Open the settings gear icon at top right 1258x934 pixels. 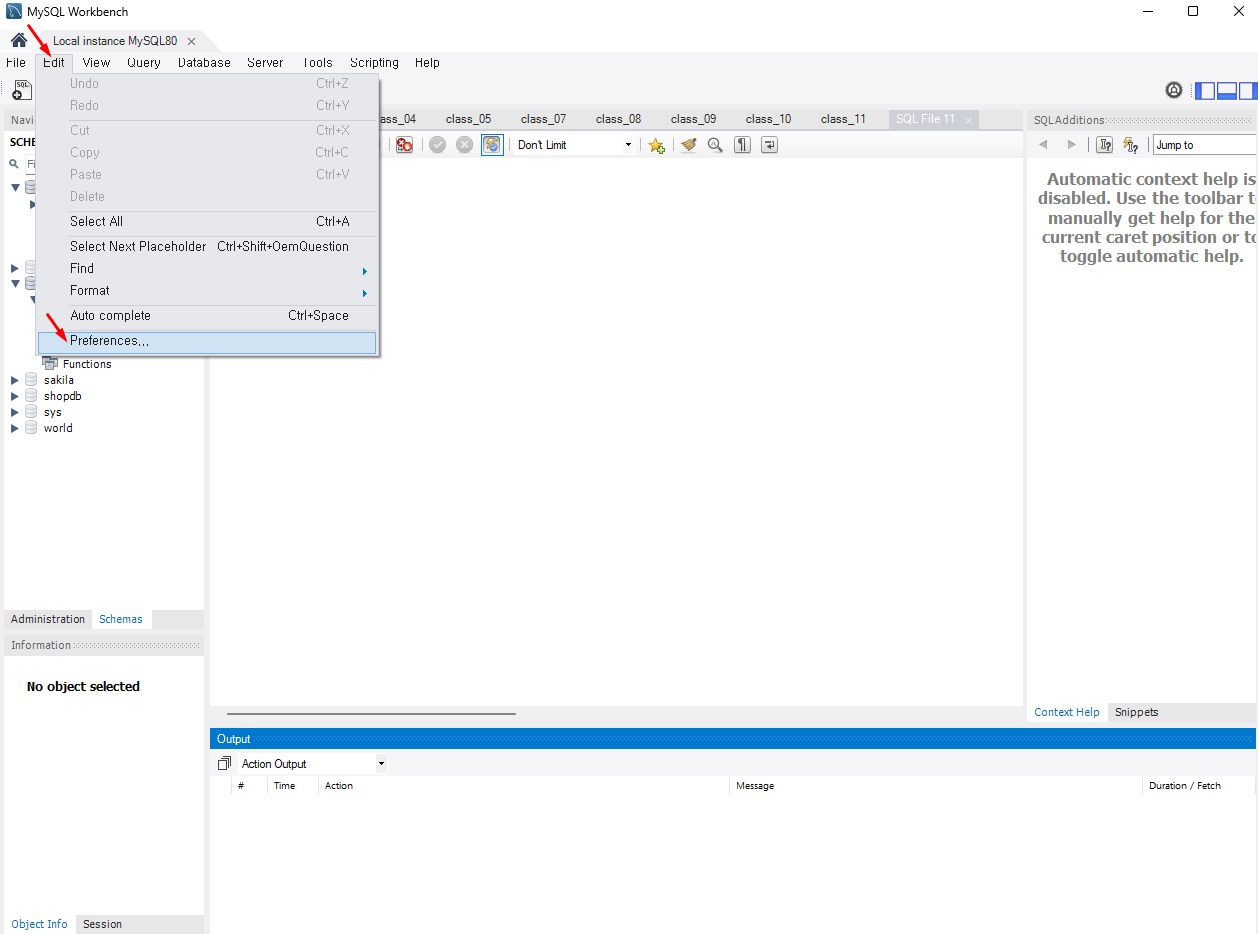click(1174, 90)
